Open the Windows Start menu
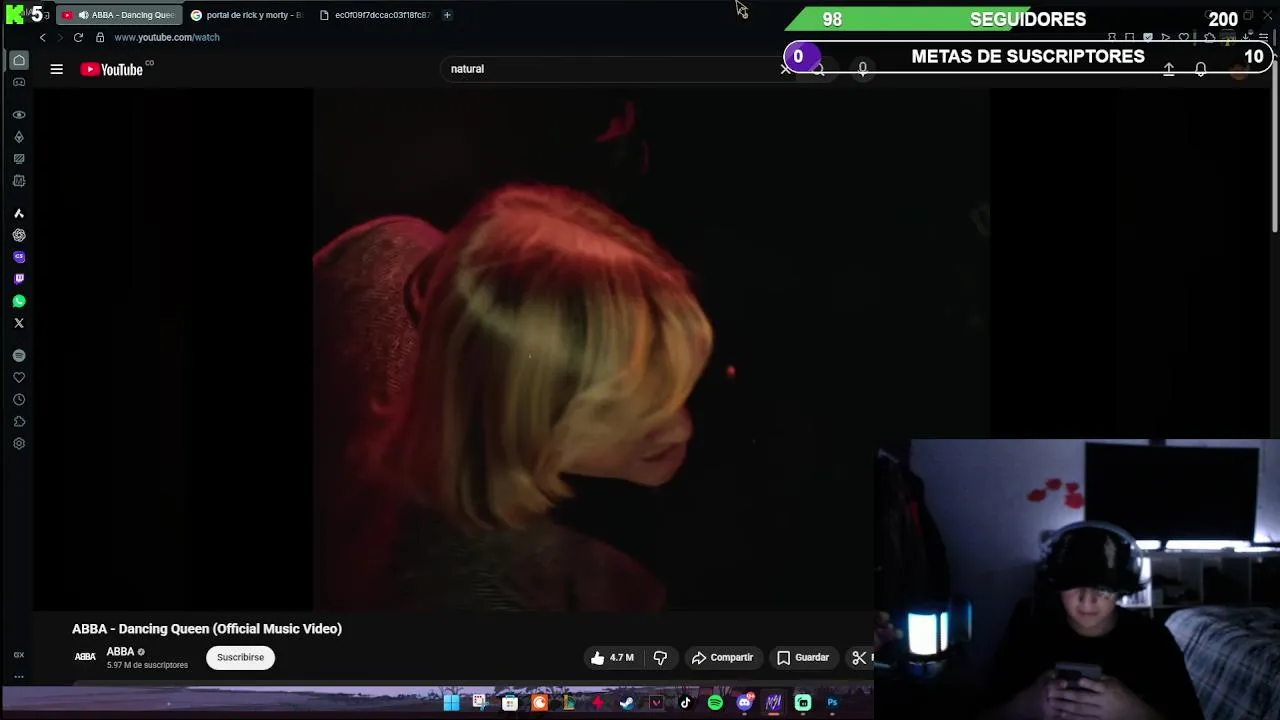This screenshot has width=1280, height=720. click(451, 703)
